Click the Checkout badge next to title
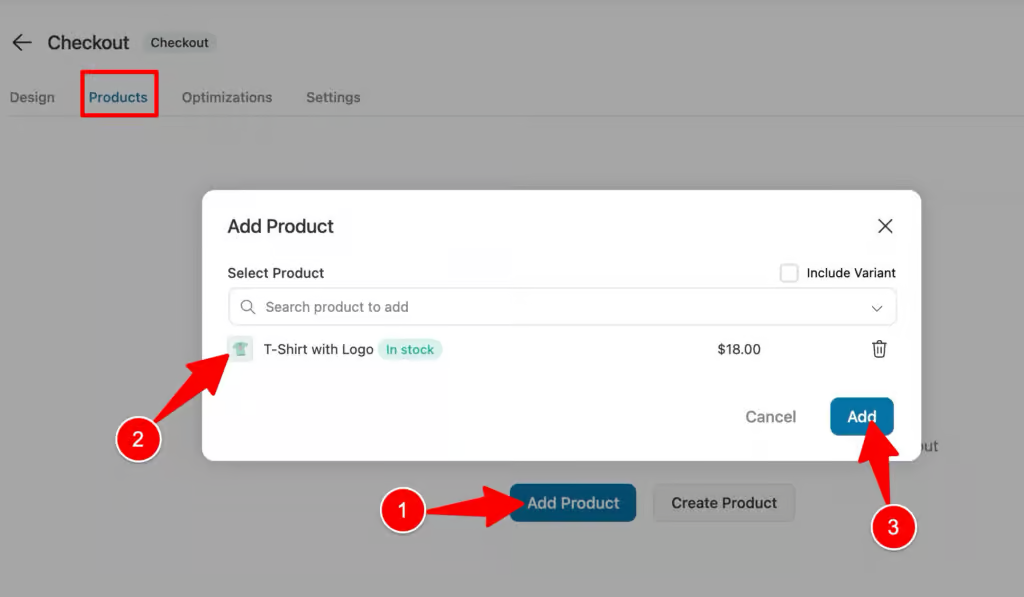Screen dimensions: 1024x597 point(180,42)
